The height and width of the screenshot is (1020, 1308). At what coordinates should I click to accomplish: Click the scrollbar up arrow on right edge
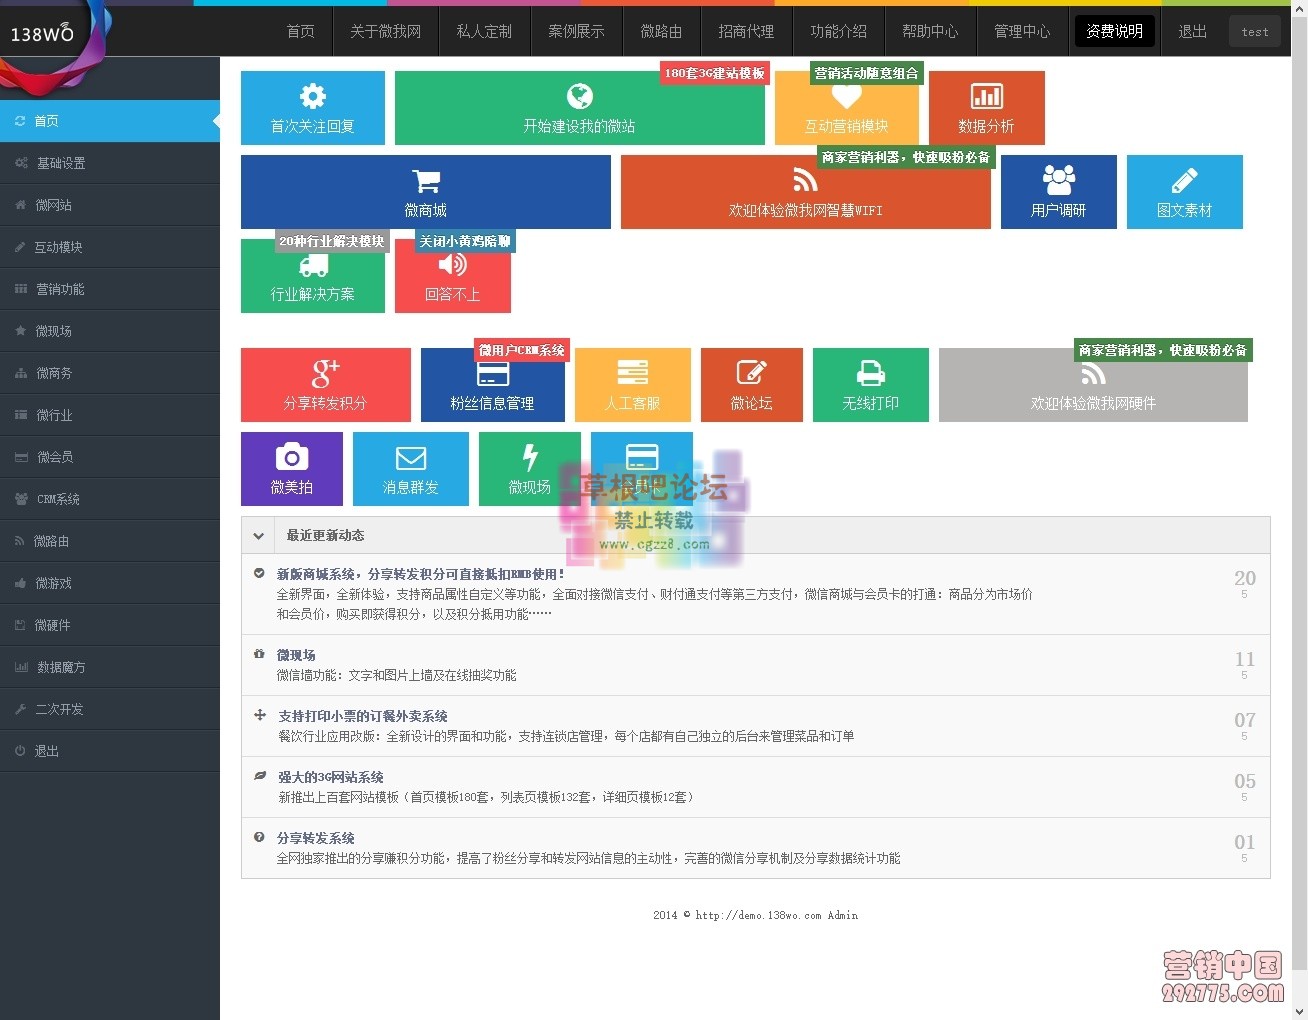[1300, 7]
